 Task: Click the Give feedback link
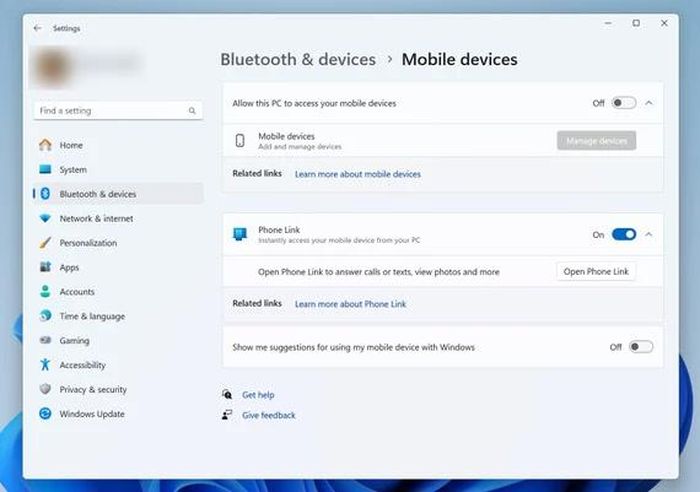[x=269, y=415]
